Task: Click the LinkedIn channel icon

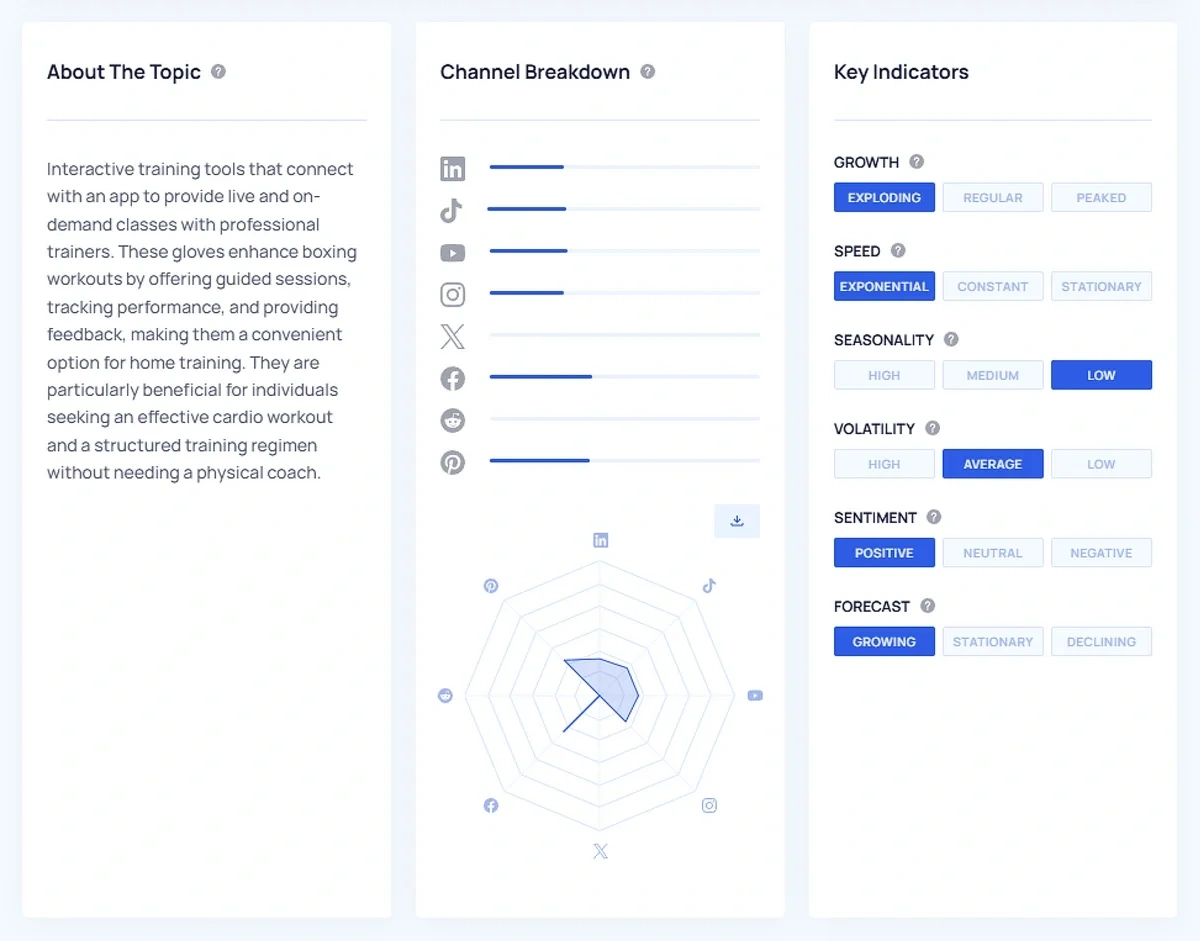Action: point(452,167)
